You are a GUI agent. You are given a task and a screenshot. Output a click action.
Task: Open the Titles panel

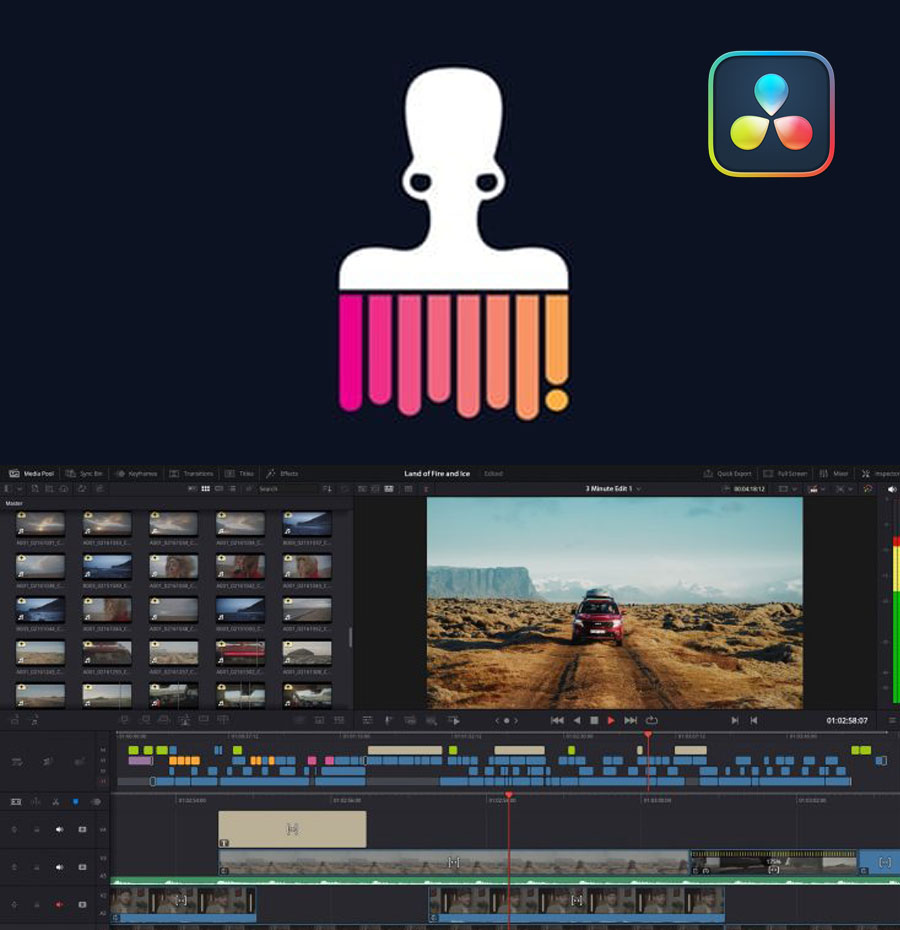click(240, 473)
